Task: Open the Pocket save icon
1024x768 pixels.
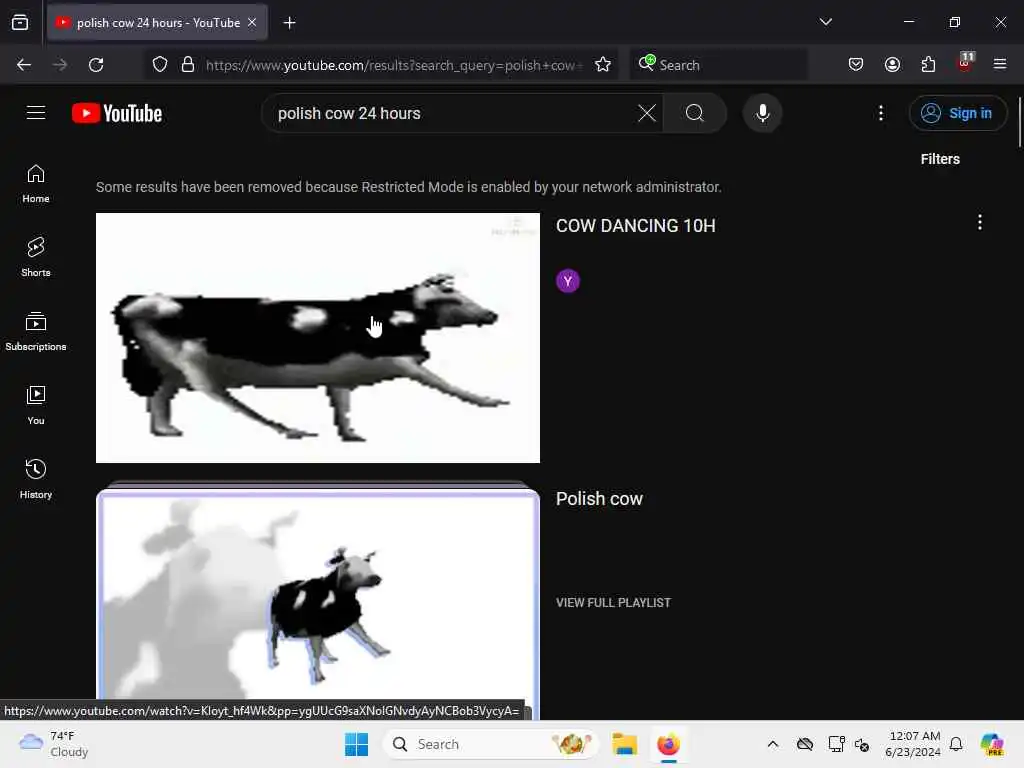Action: 856,65
